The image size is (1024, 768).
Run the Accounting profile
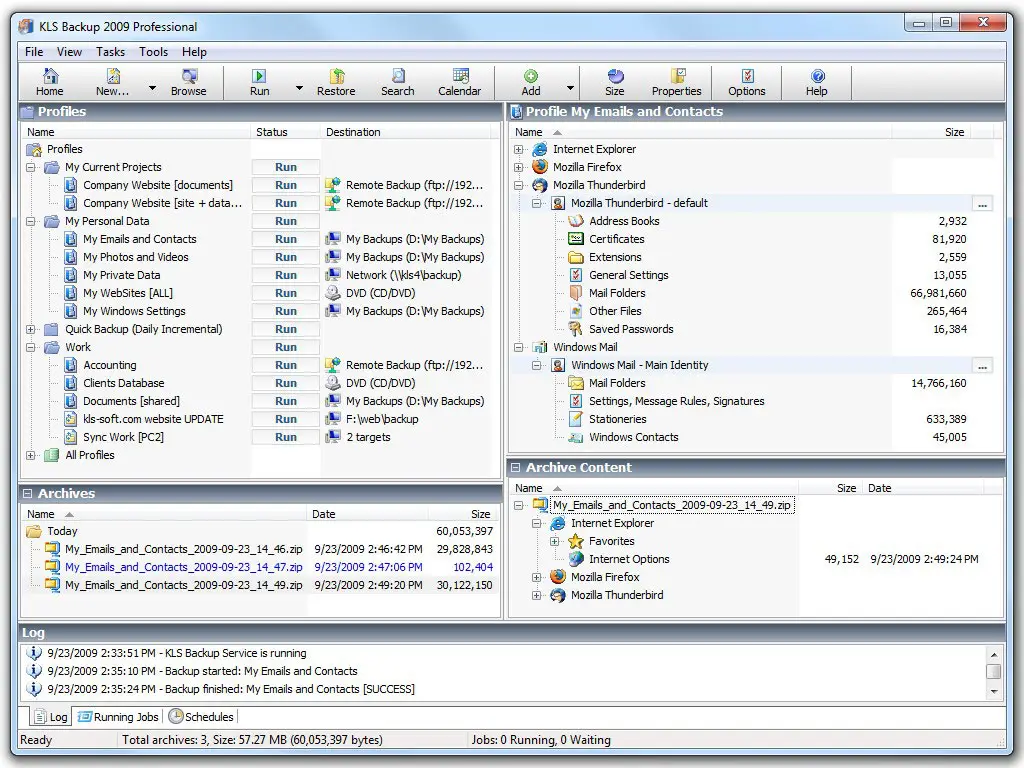pos(285,365)
